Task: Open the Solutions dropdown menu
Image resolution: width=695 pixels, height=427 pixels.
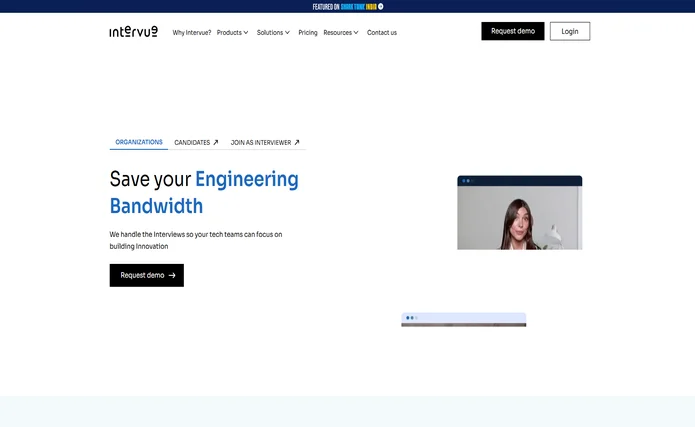Action: 273,32
